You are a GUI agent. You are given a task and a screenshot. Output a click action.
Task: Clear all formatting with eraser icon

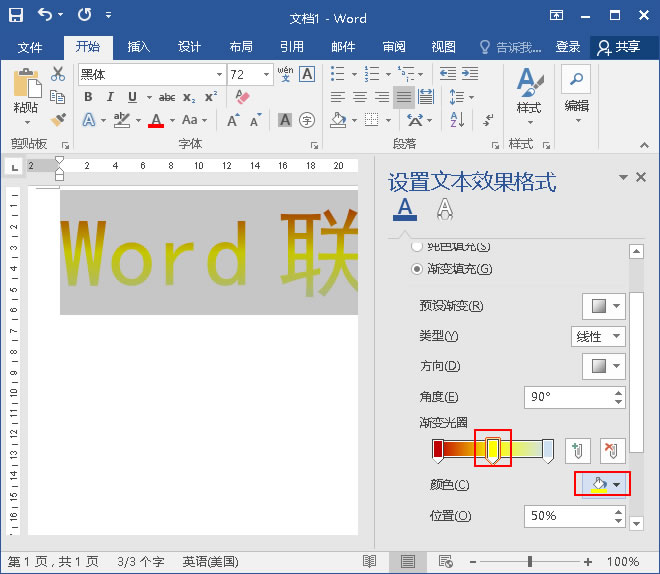242,97
